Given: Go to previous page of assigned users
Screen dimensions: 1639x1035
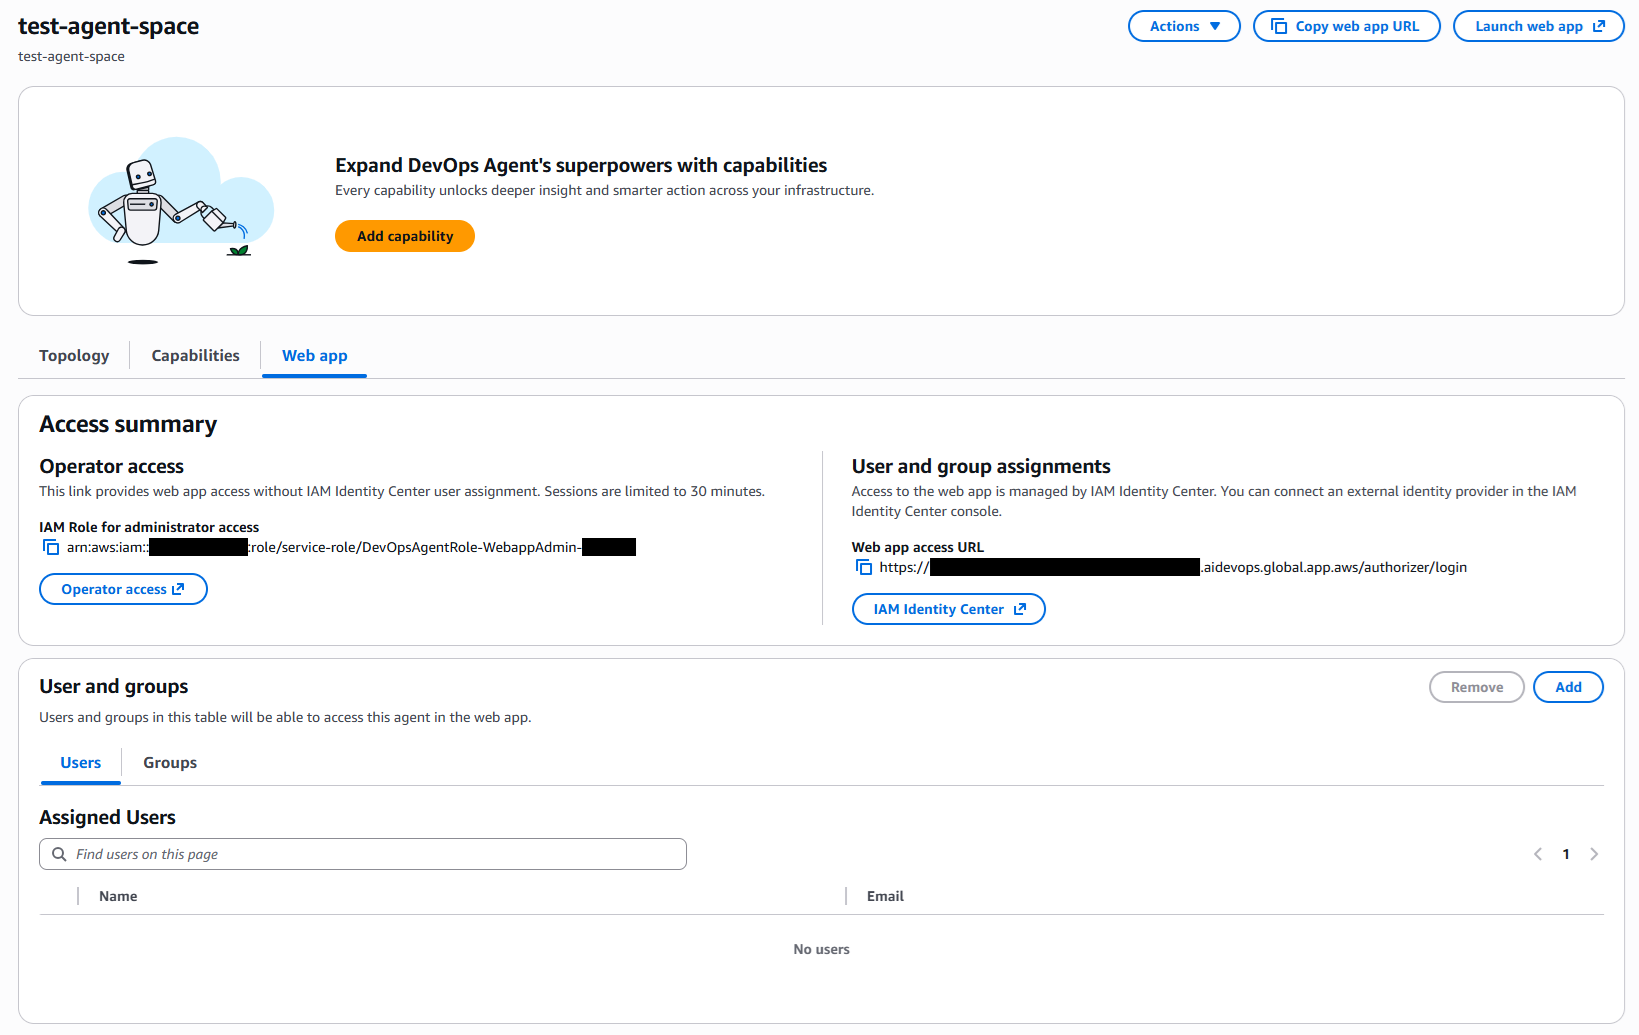Looking at the screenshot, I should click(x=1538, y=854).
